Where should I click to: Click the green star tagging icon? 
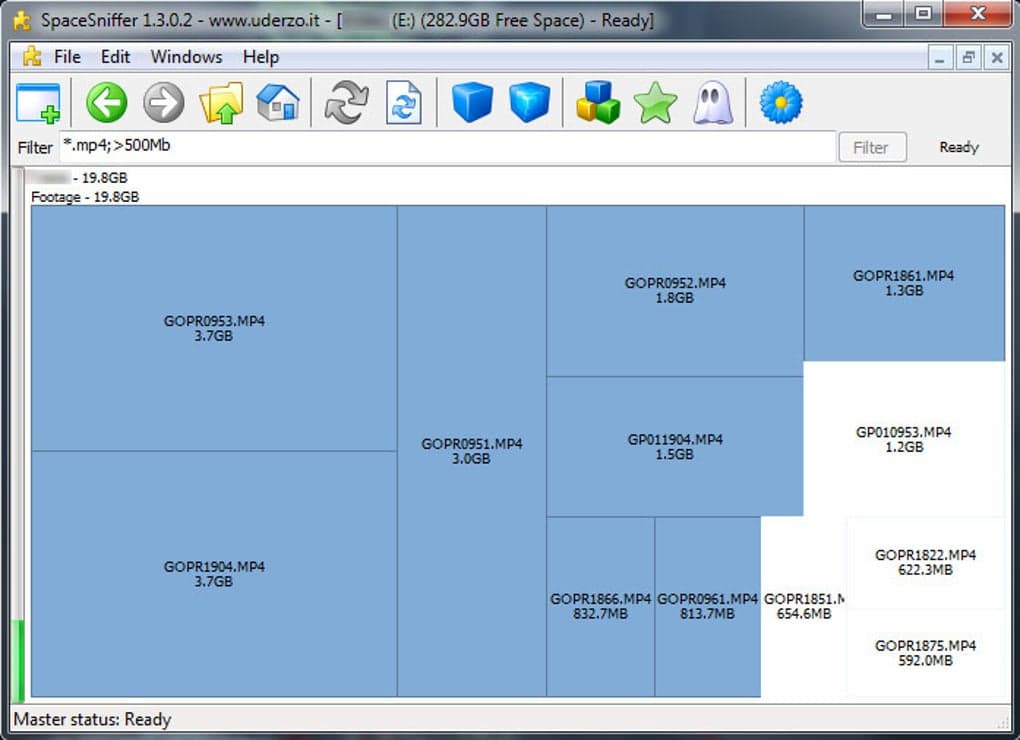click(x=655, y=102)
